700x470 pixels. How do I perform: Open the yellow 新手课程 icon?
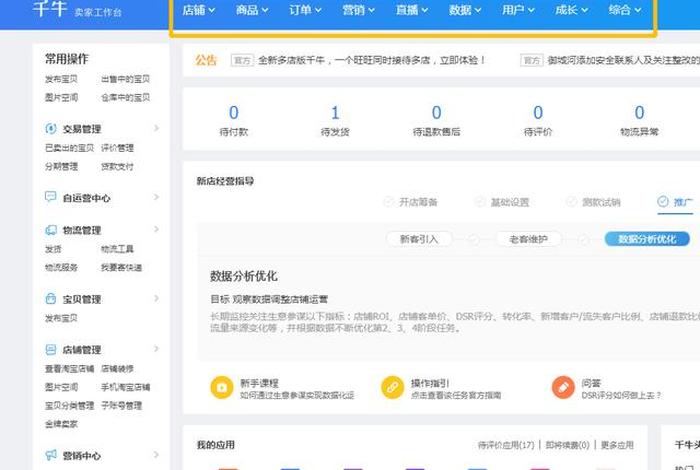pos(222,387)
